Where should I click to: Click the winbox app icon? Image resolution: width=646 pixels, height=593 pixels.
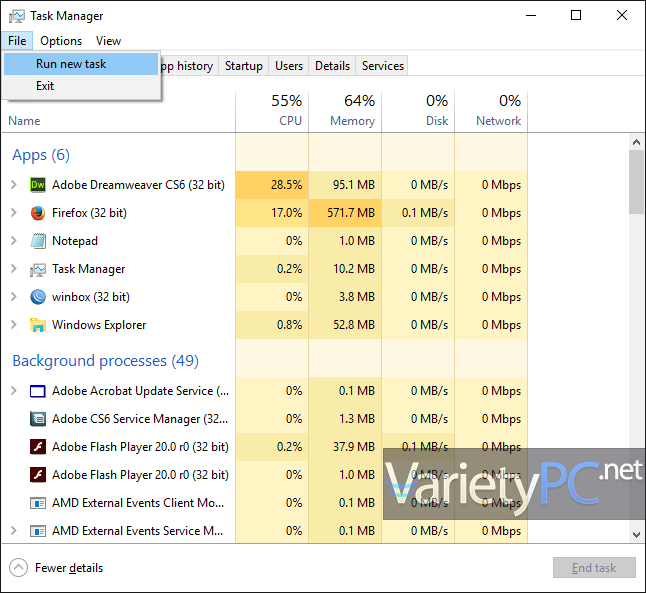(x=38, y=297)
